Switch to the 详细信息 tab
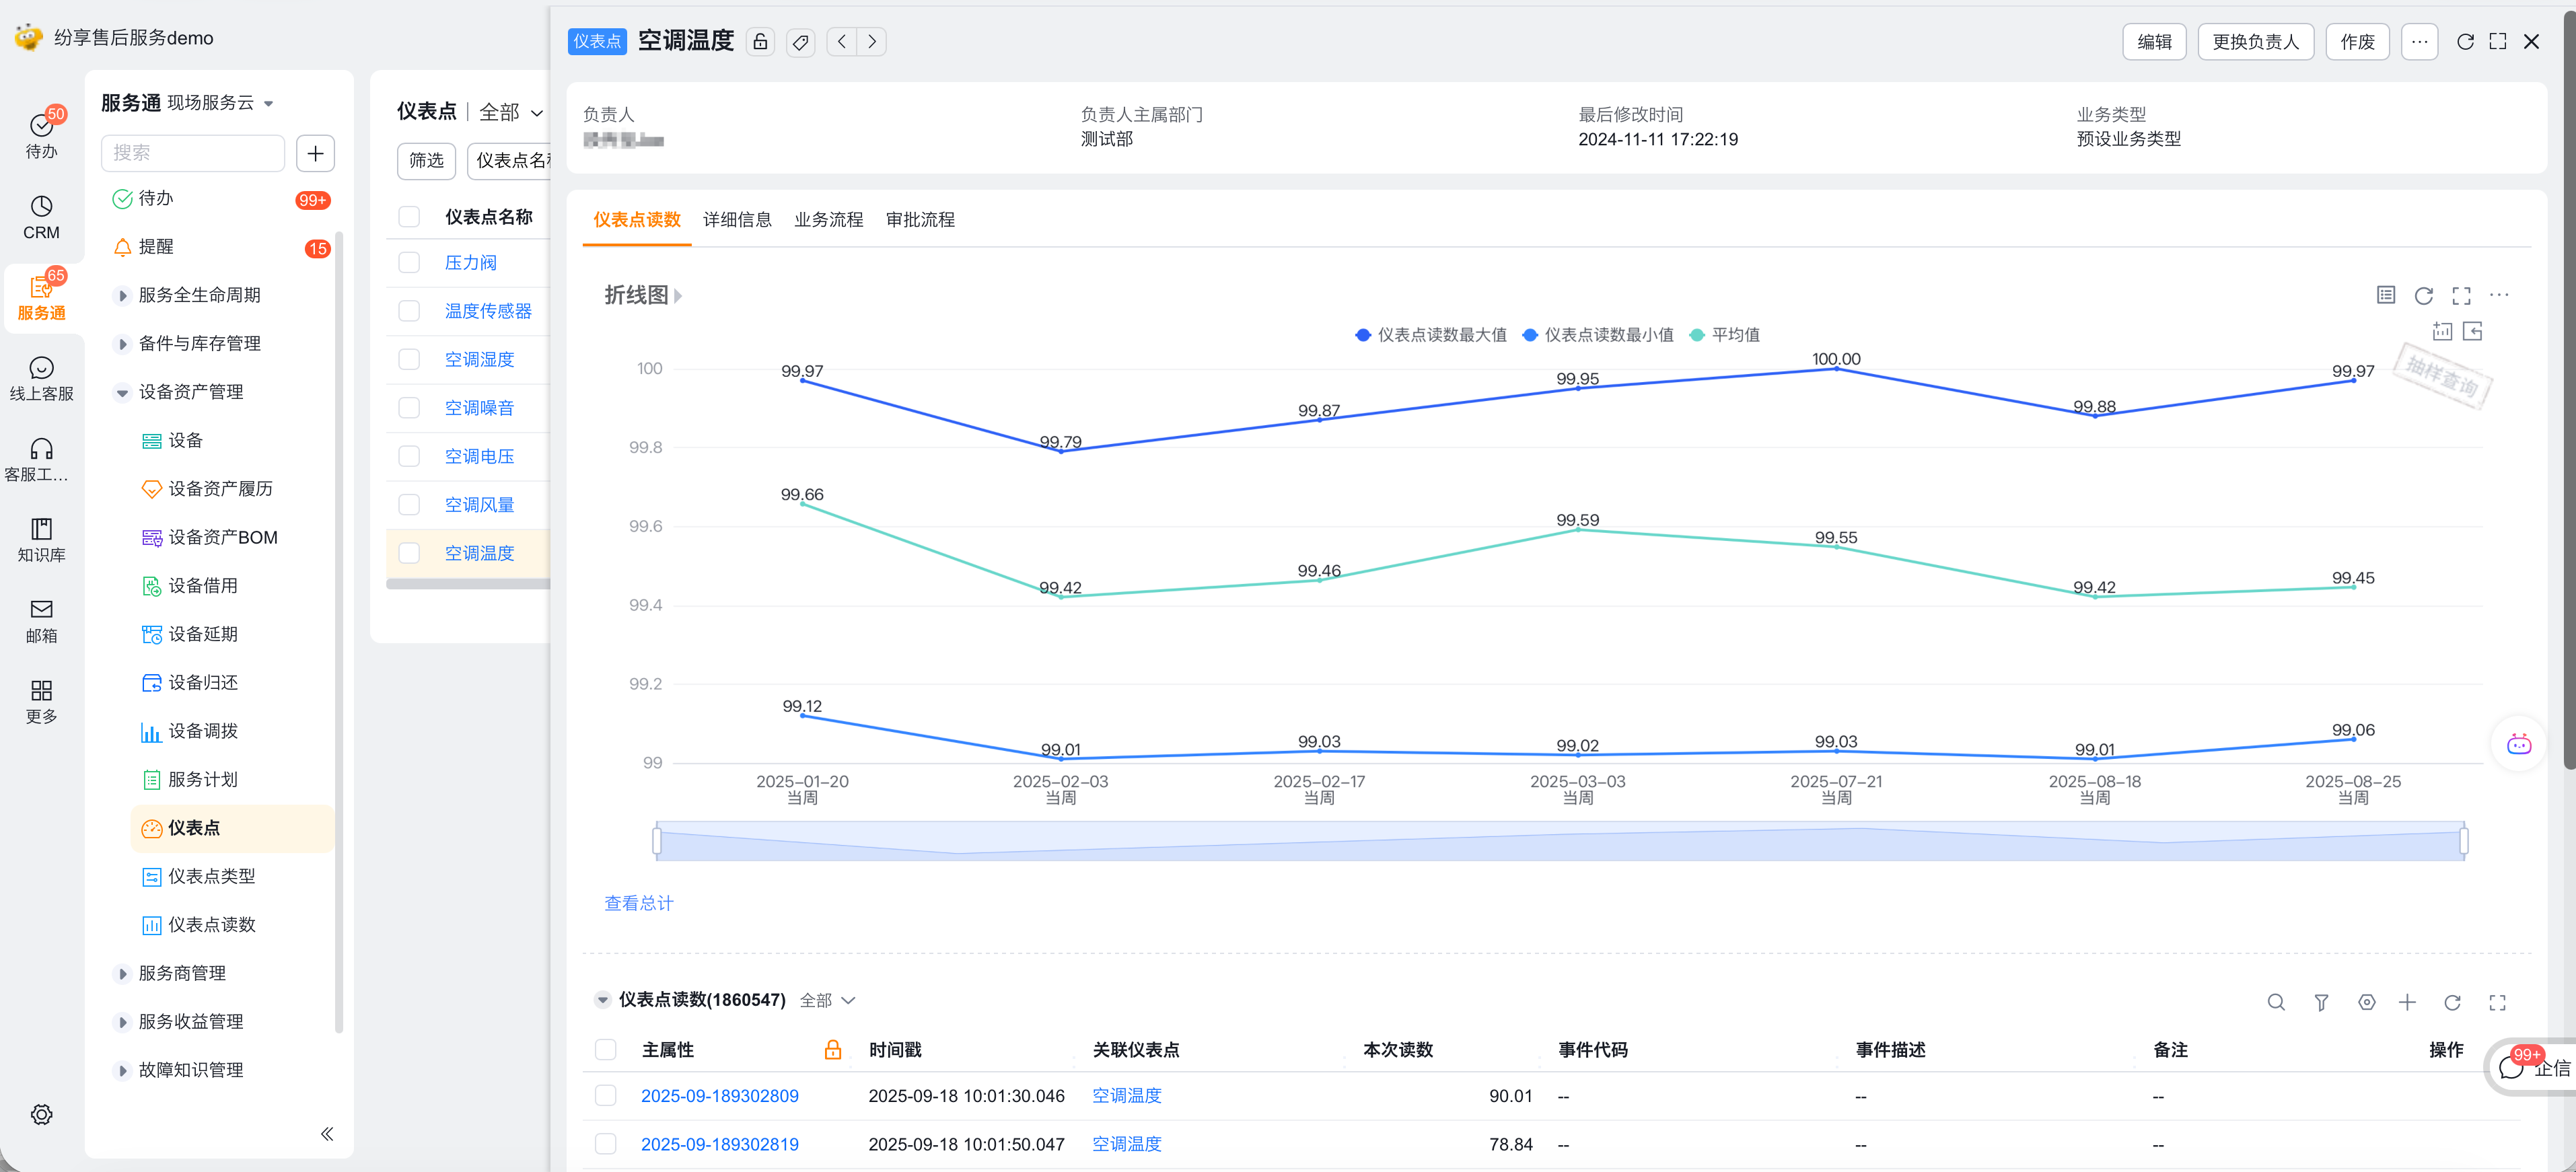 [x=737, y=219]
